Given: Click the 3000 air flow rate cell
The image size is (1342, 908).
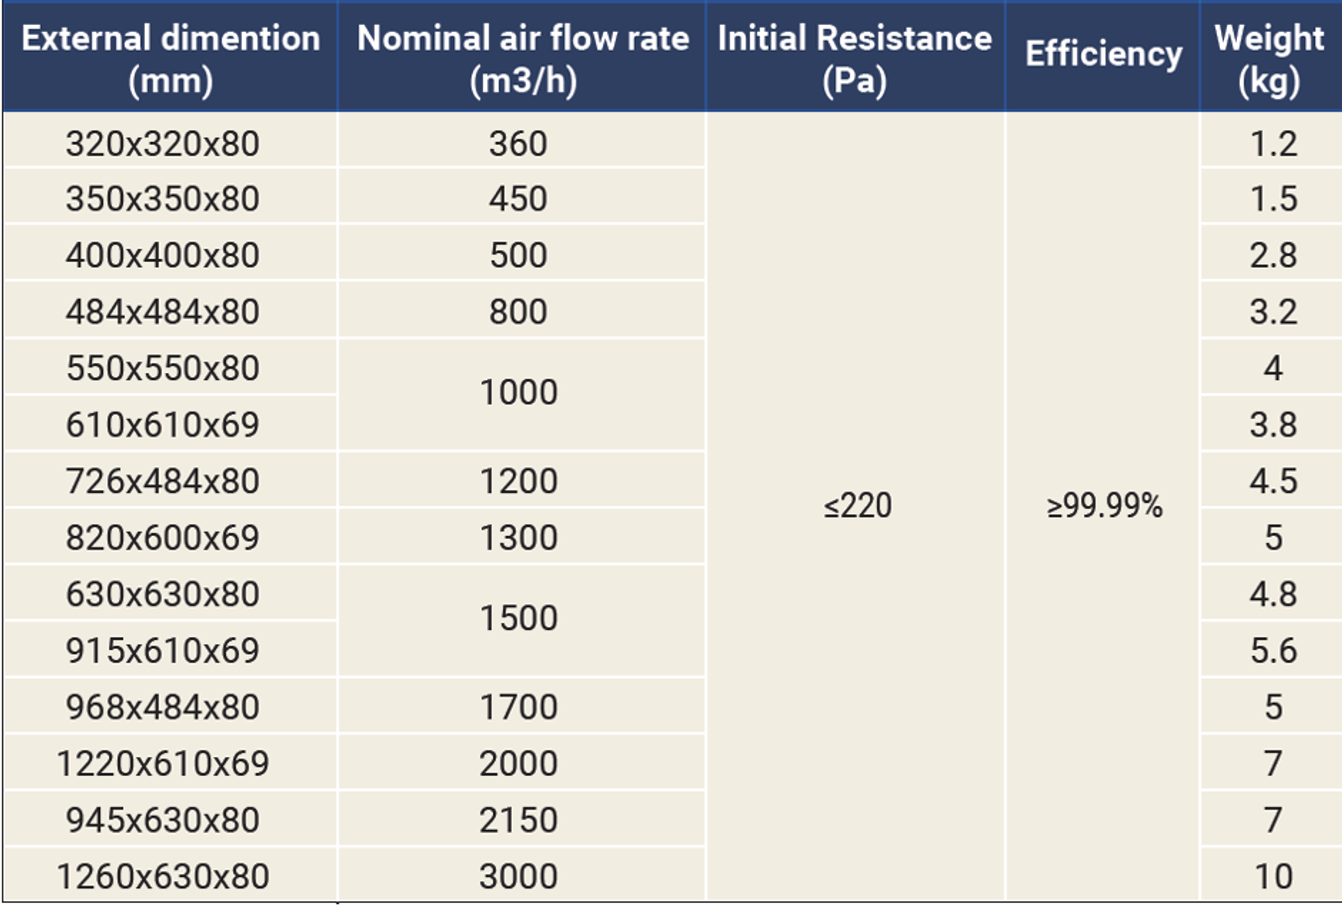Looking at the screenshot, I should (x=518, y=877).
